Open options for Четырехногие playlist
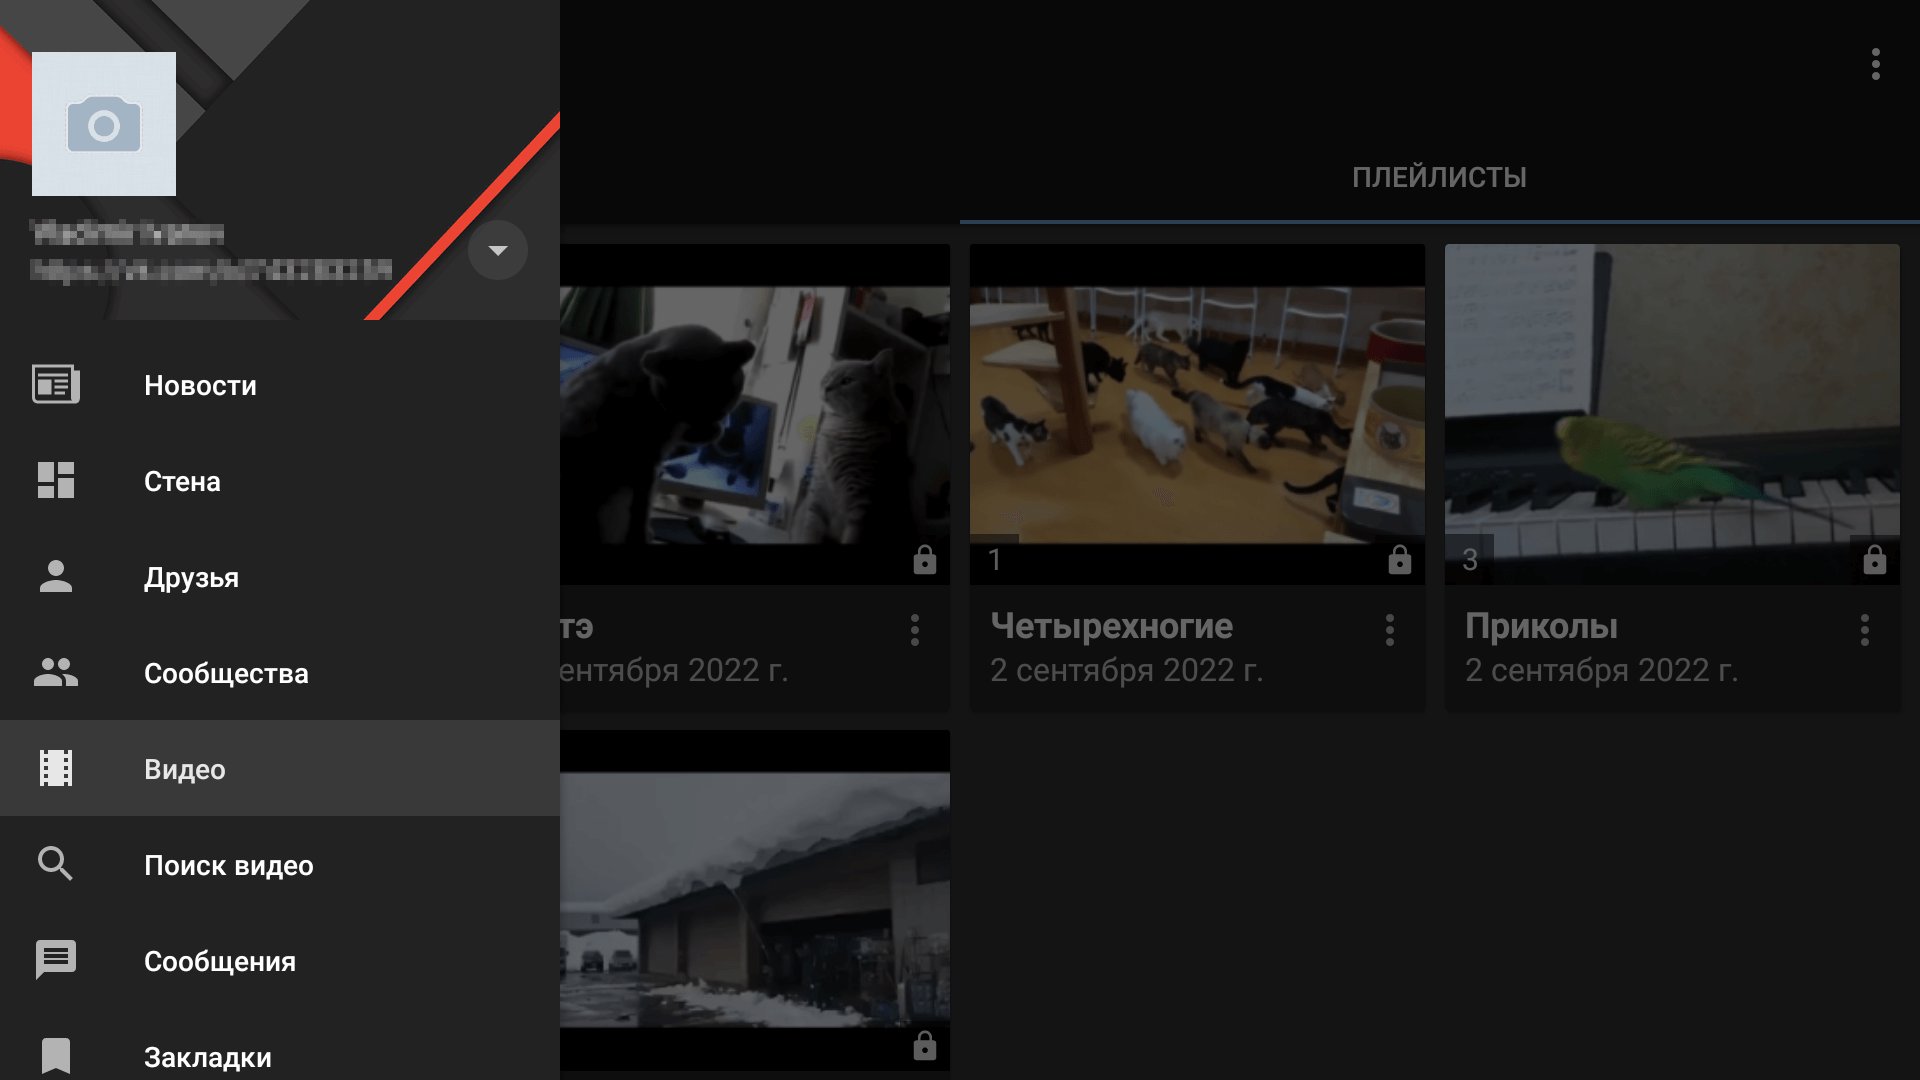The width and height of the screenshot is (1920, 1080). click(x=1389, y=630)
